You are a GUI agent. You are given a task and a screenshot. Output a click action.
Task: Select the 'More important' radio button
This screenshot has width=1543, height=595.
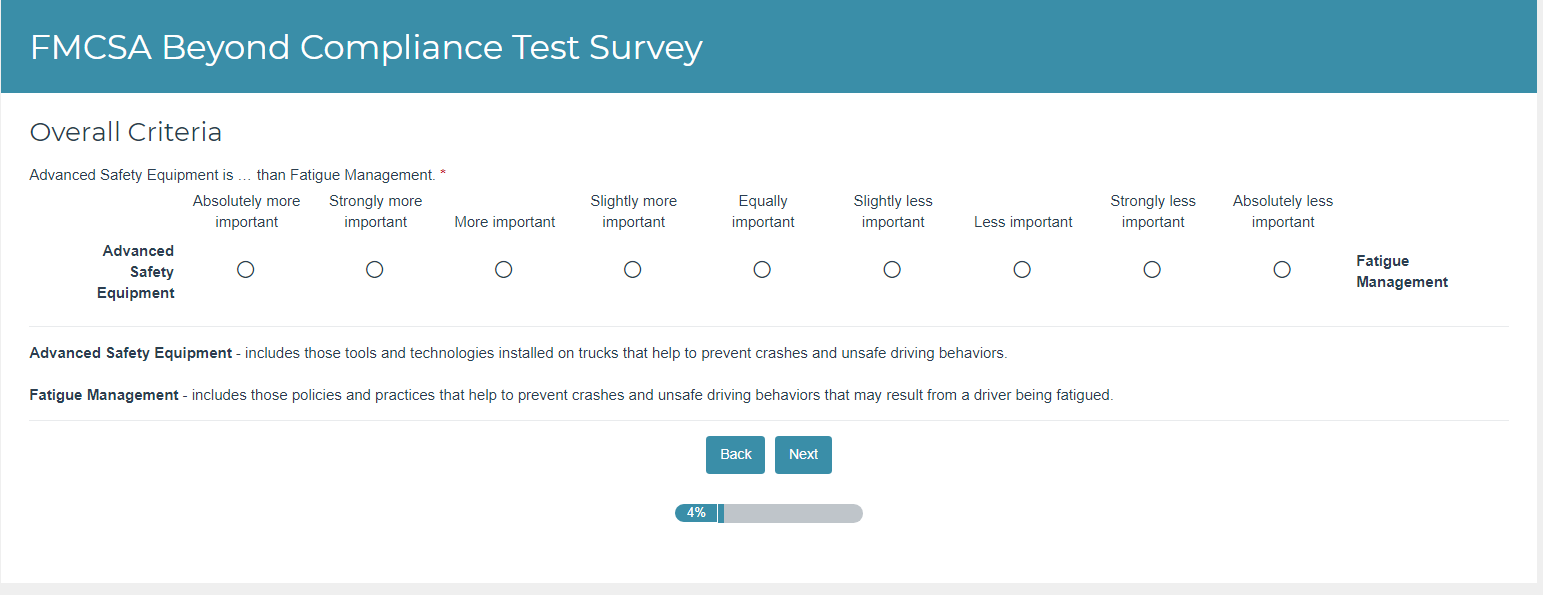[504, 270]
